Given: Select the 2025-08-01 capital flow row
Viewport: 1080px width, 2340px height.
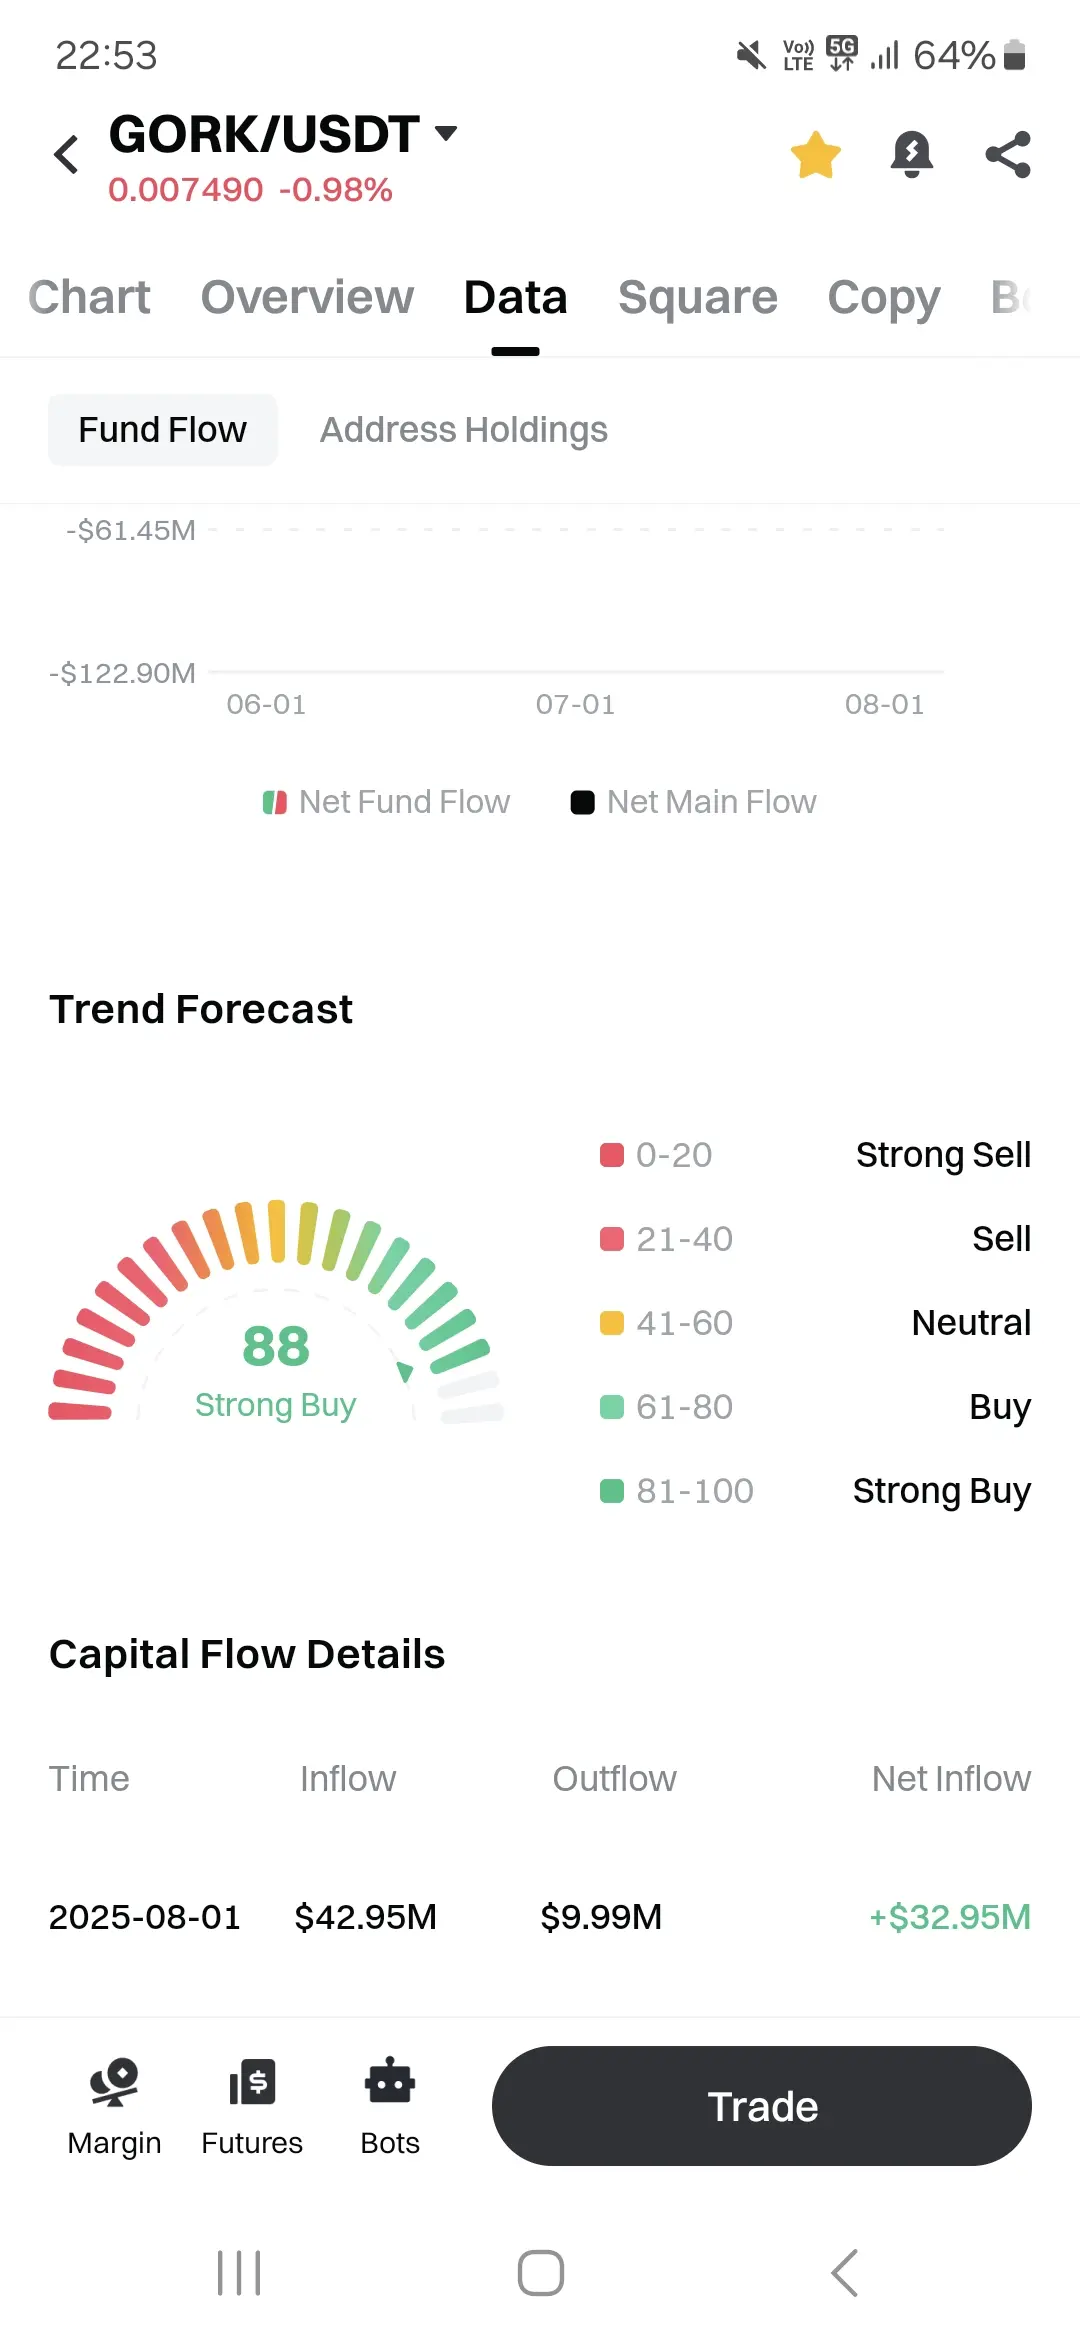Looking at the screenshot, I should [x=540, y=1917].
